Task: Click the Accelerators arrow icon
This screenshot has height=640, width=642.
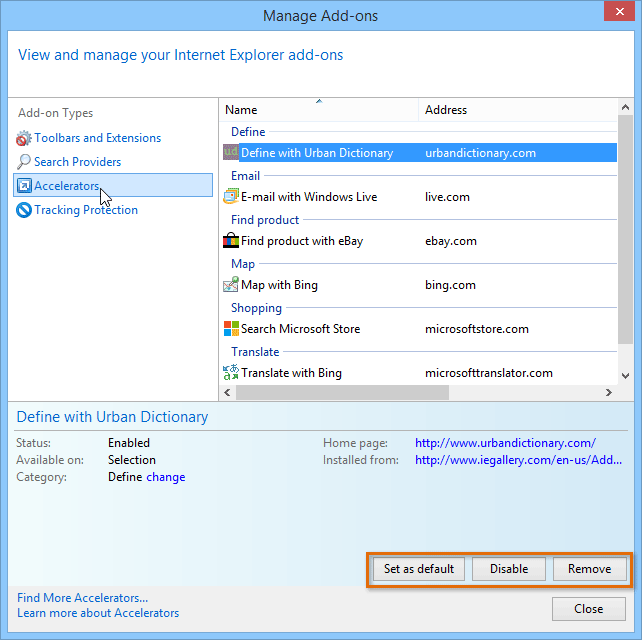Action: [x=24, y=185]
